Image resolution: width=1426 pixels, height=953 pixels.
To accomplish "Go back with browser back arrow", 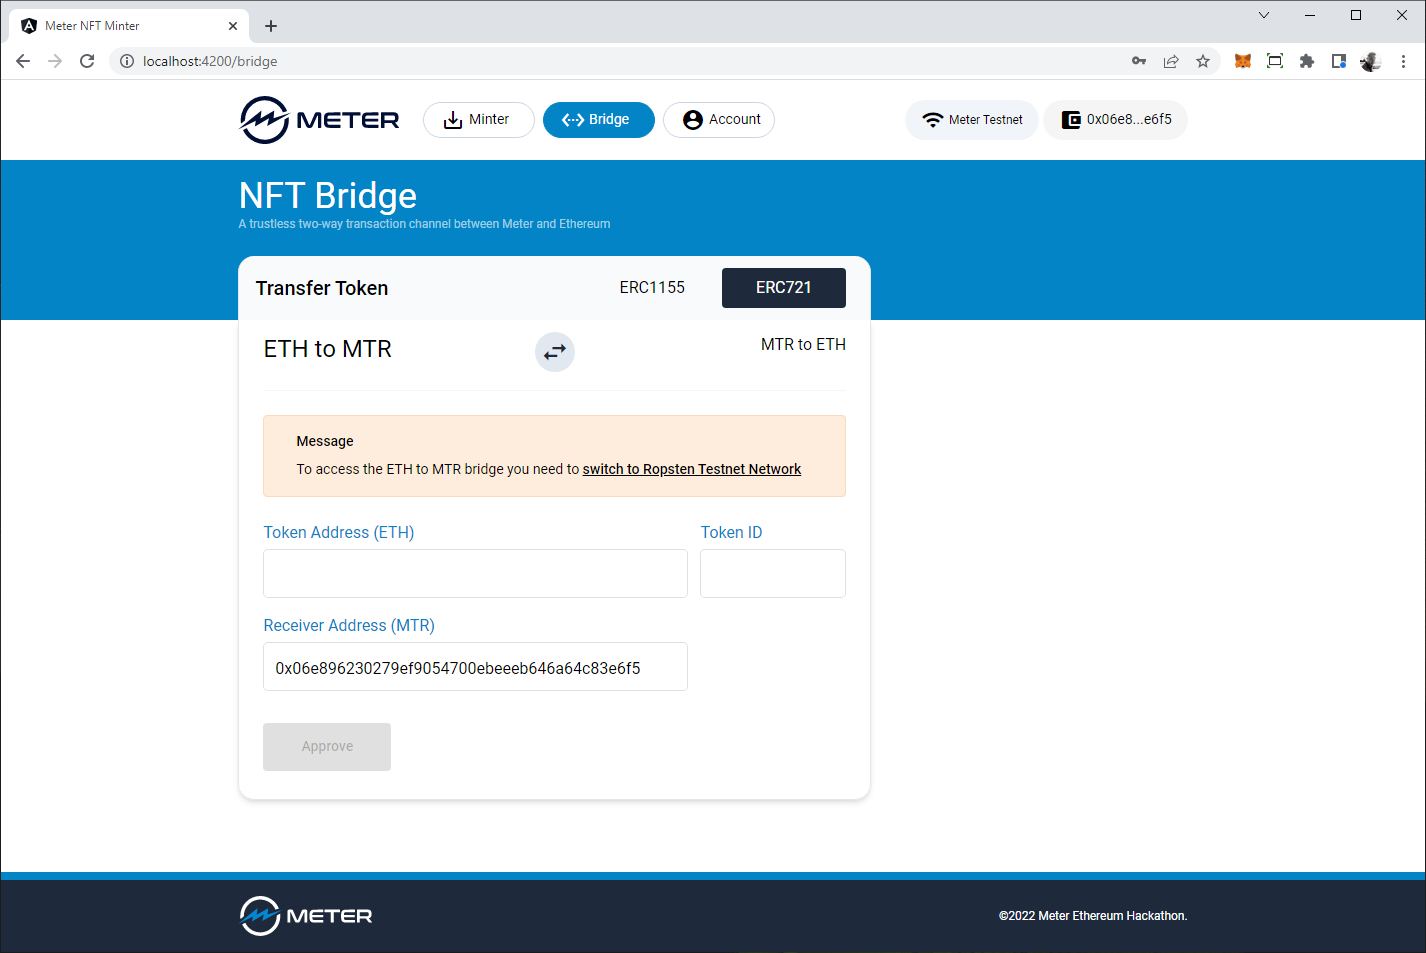I will 23,61.
